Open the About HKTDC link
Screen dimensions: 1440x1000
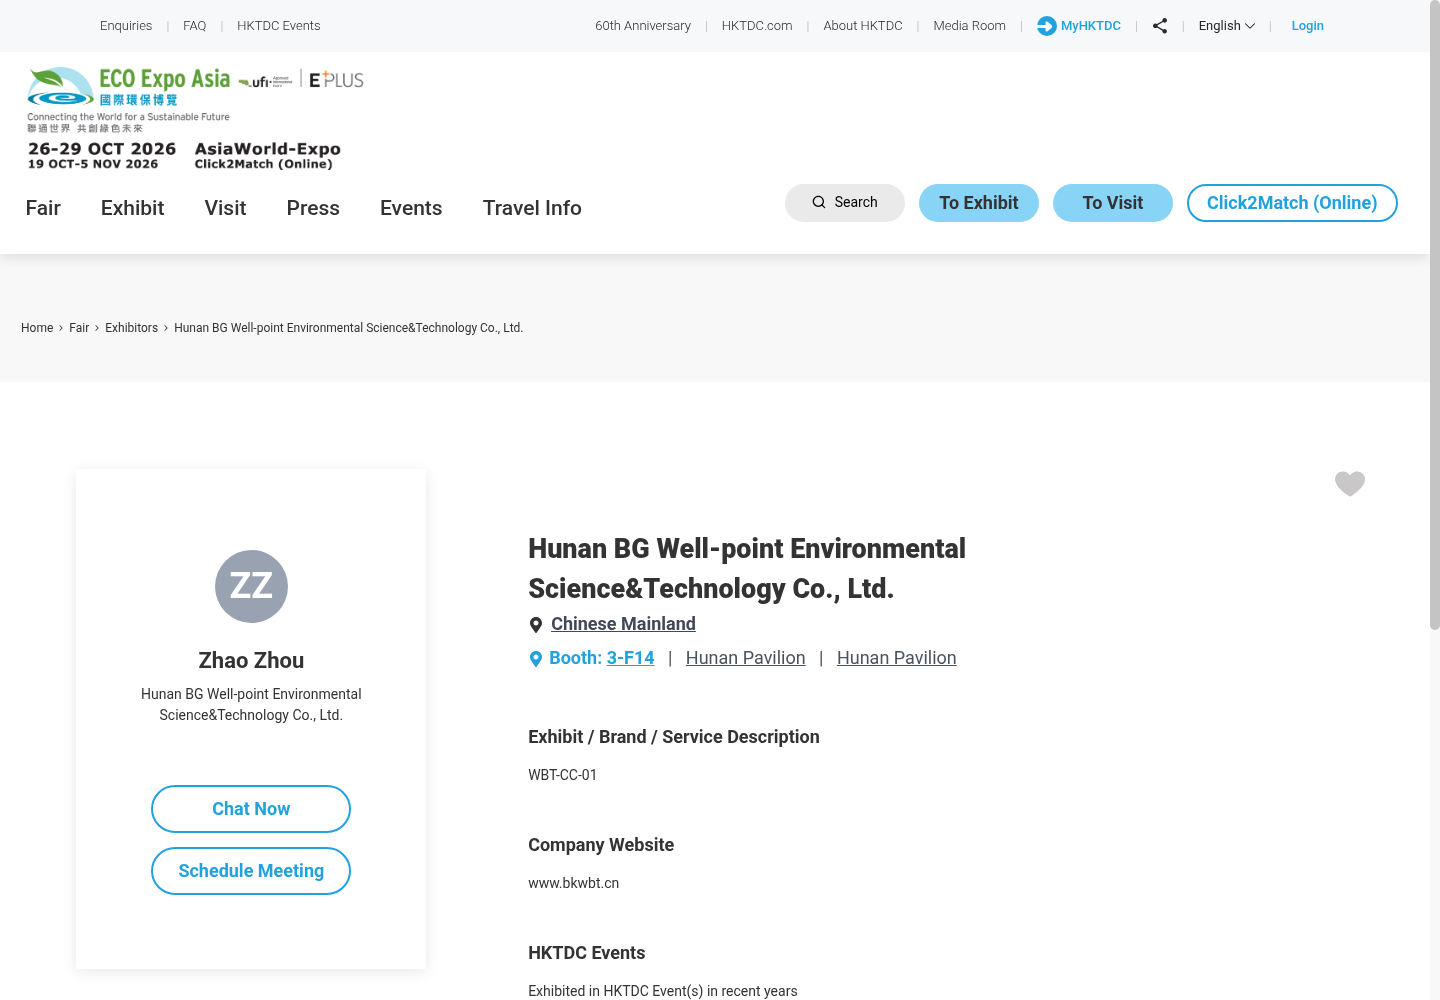point(863,26)
